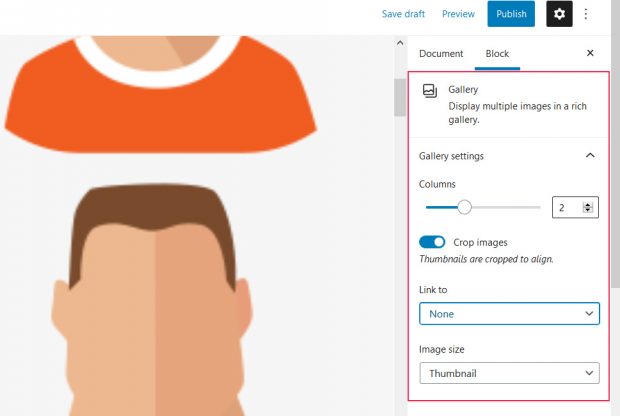Open the Image size dropdown
Image resolution: width=620 pixels, height=416 pixels.
pos(509,373)
